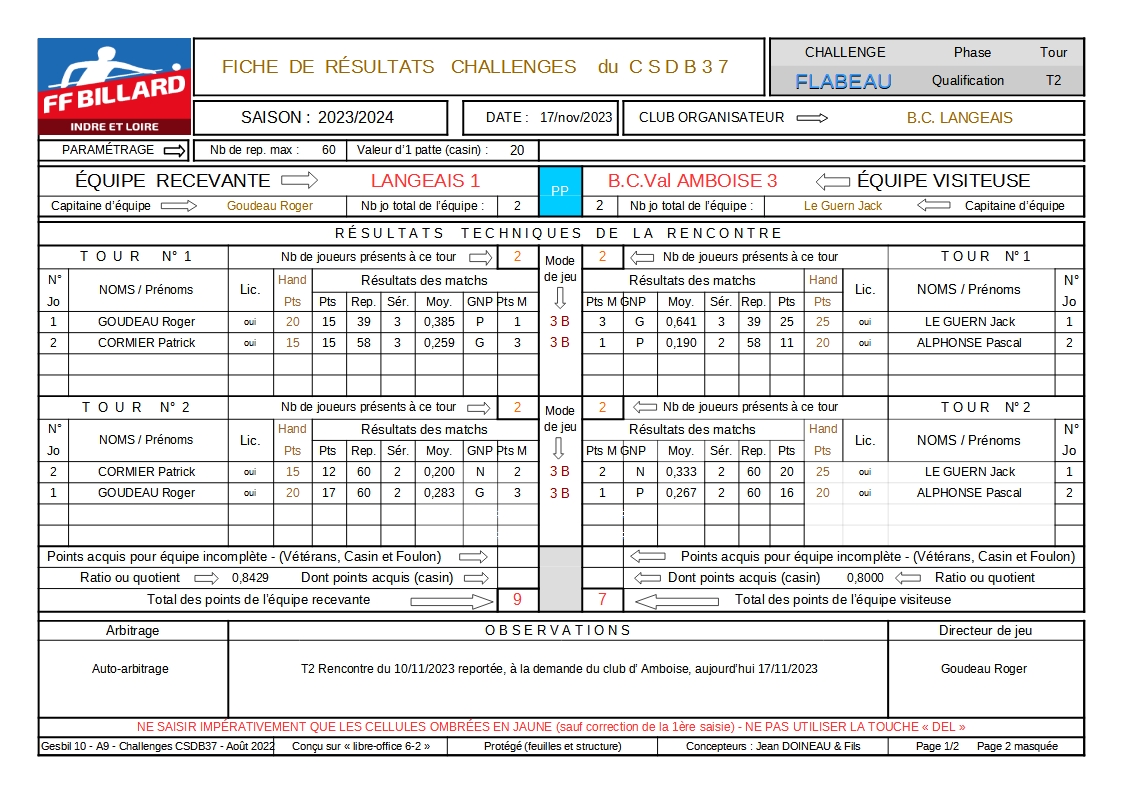Select the organizing club B.C. LANGEAIS
Viewport: 1123px width, 794px height.
pos(960,118)
